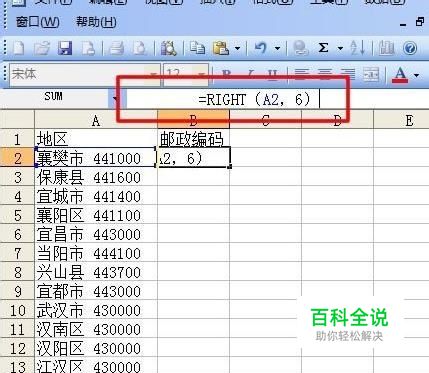
Task: Click the Align Left icon
Action: pyautogui.click(x=302, y=74)
